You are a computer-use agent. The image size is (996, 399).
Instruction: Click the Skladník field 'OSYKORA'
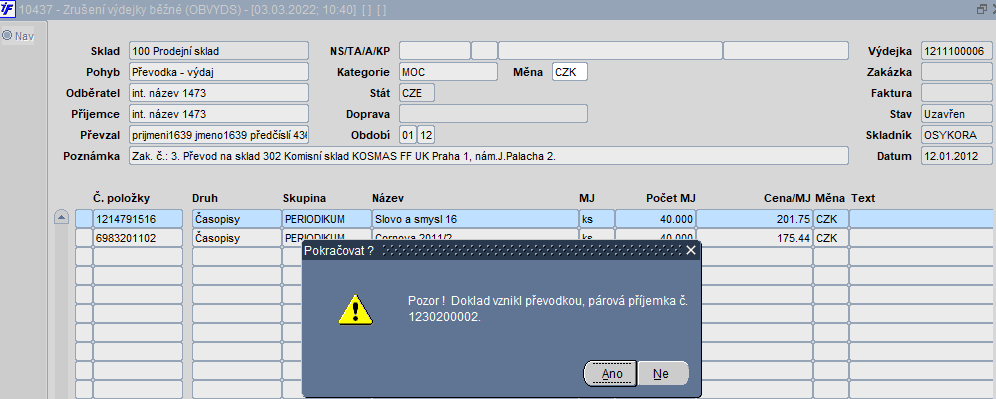pyautogui.click(x=957, y=135)
